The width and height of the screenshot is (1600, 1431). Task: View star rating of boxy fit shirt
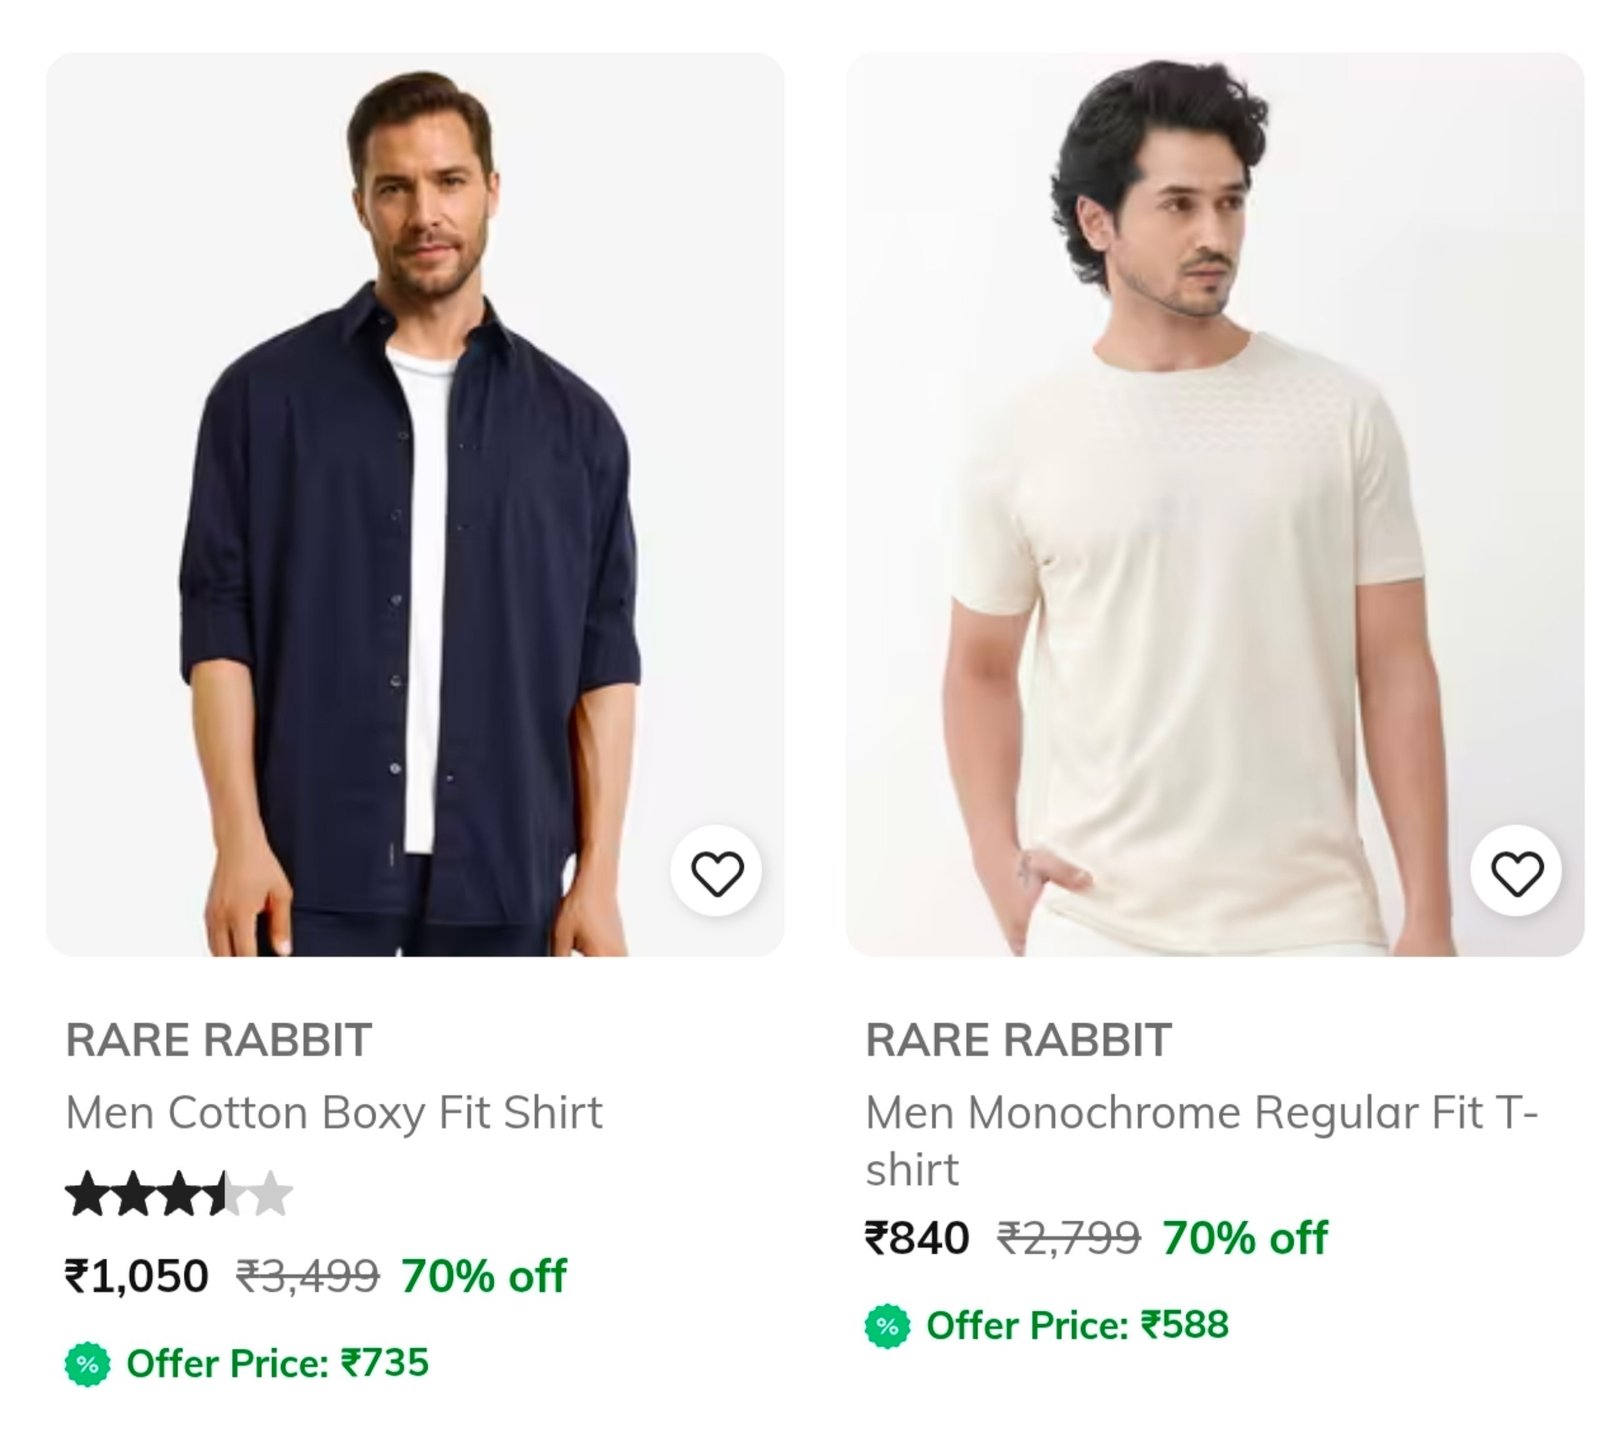click(179, 1194)
